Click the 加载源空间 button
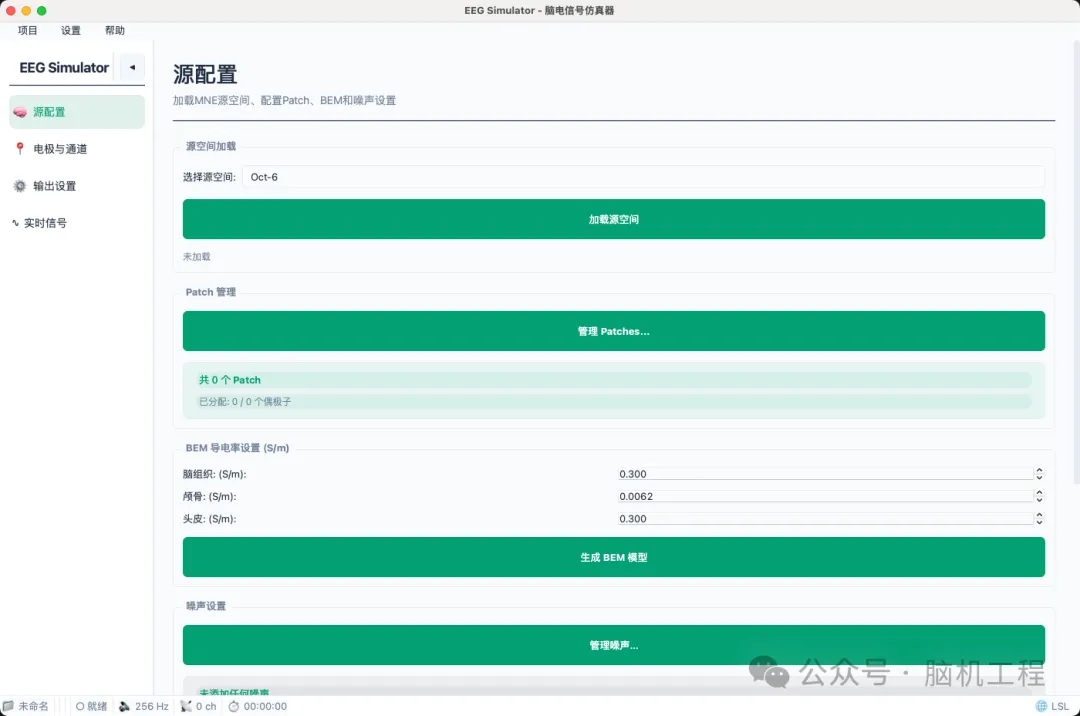1080x716 pixels. pos(614,219)
